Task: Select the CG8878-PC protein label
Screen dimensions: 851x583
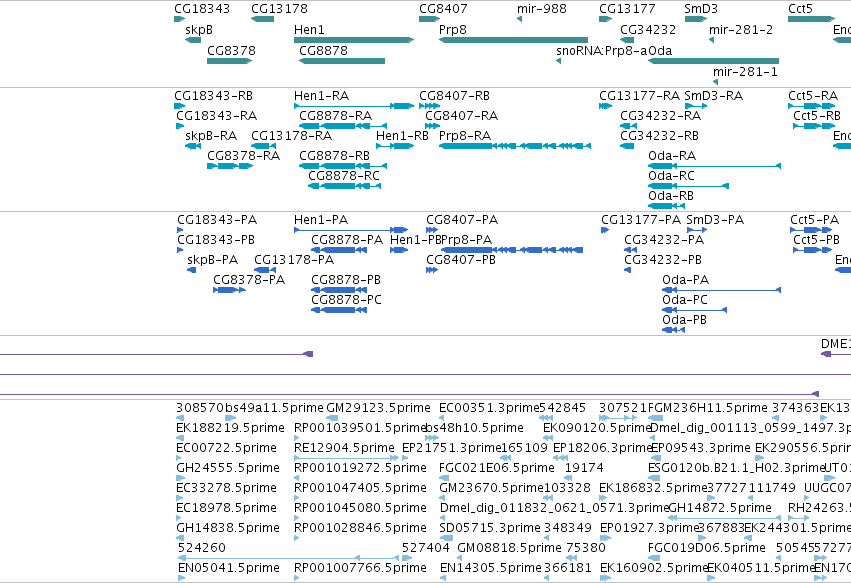Action: (346, 300)
